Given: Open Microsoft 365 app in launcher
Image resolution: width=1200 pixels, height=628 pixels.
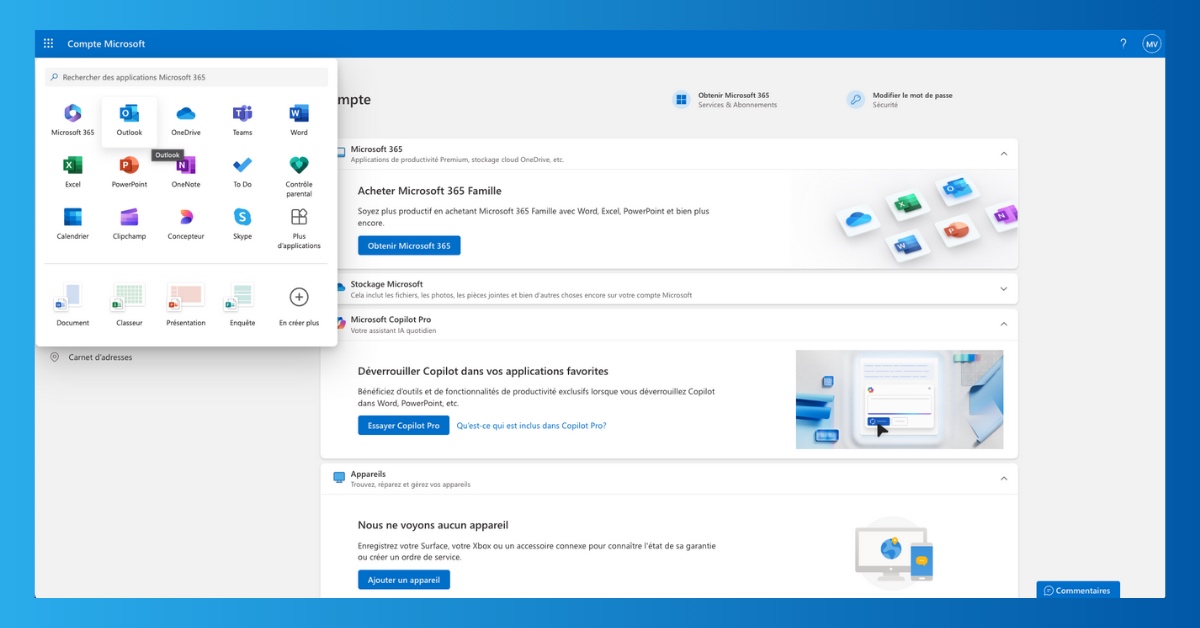Looking at the screenshot, I should pyautogui.click(x=73, y=119).
